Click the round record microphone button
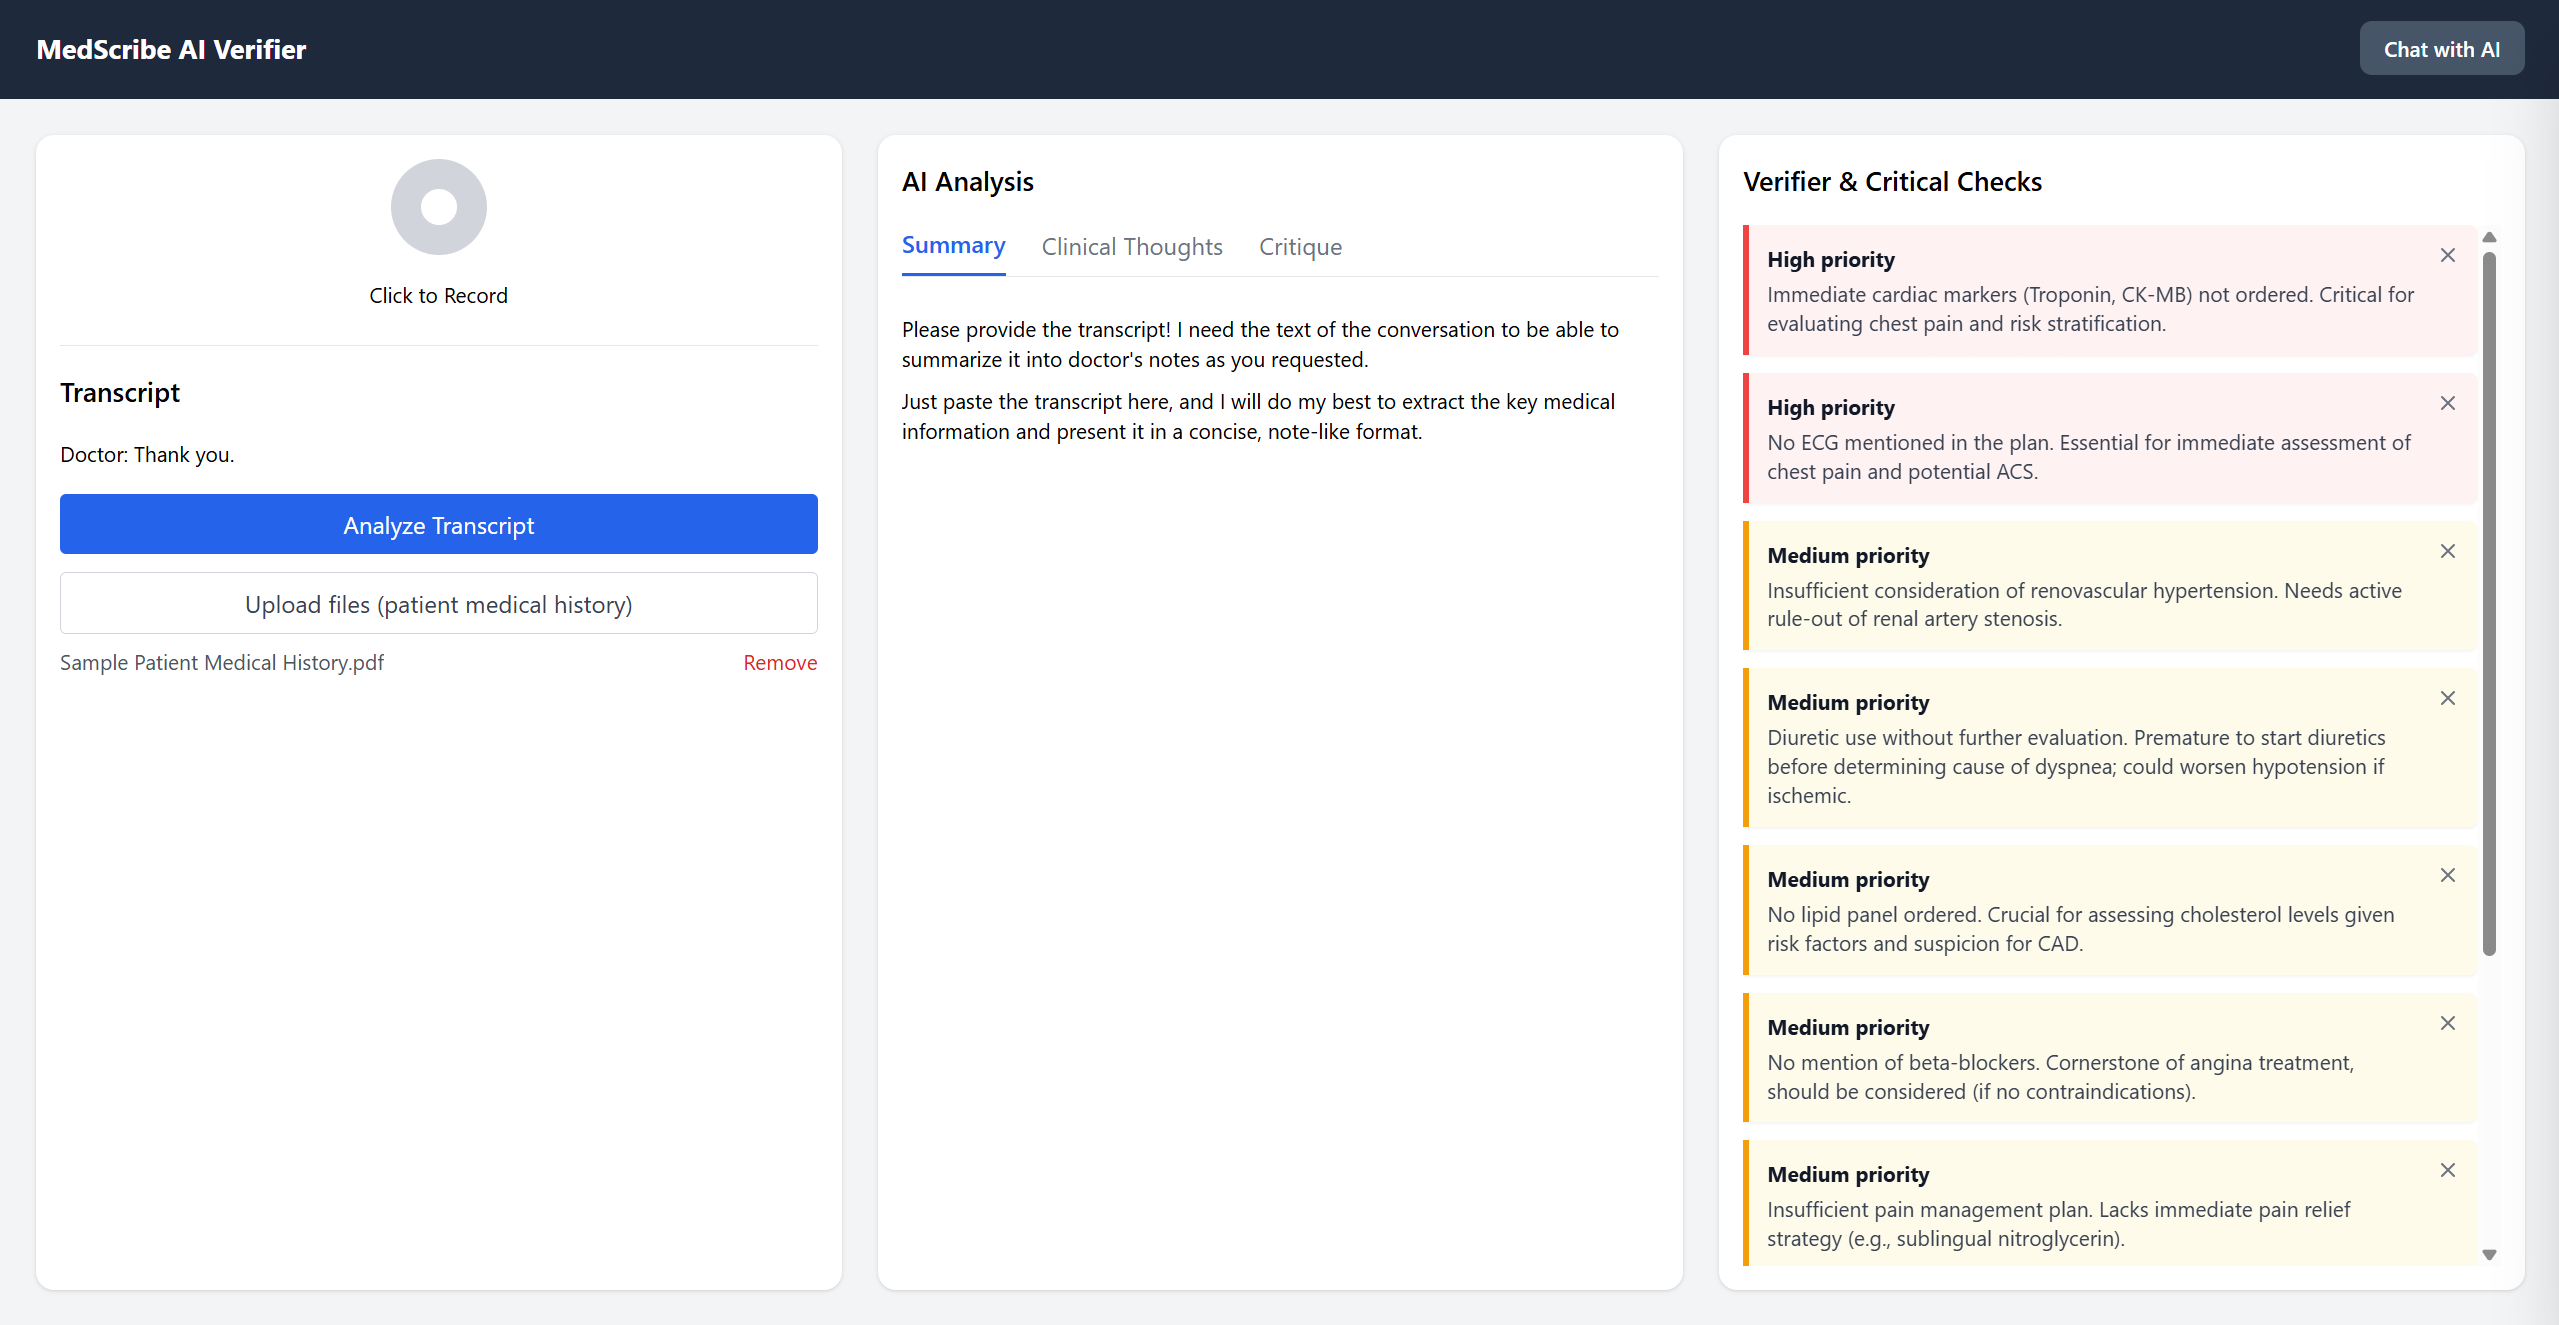The height and width of the screenshot is (1325, 2559). 438,207
